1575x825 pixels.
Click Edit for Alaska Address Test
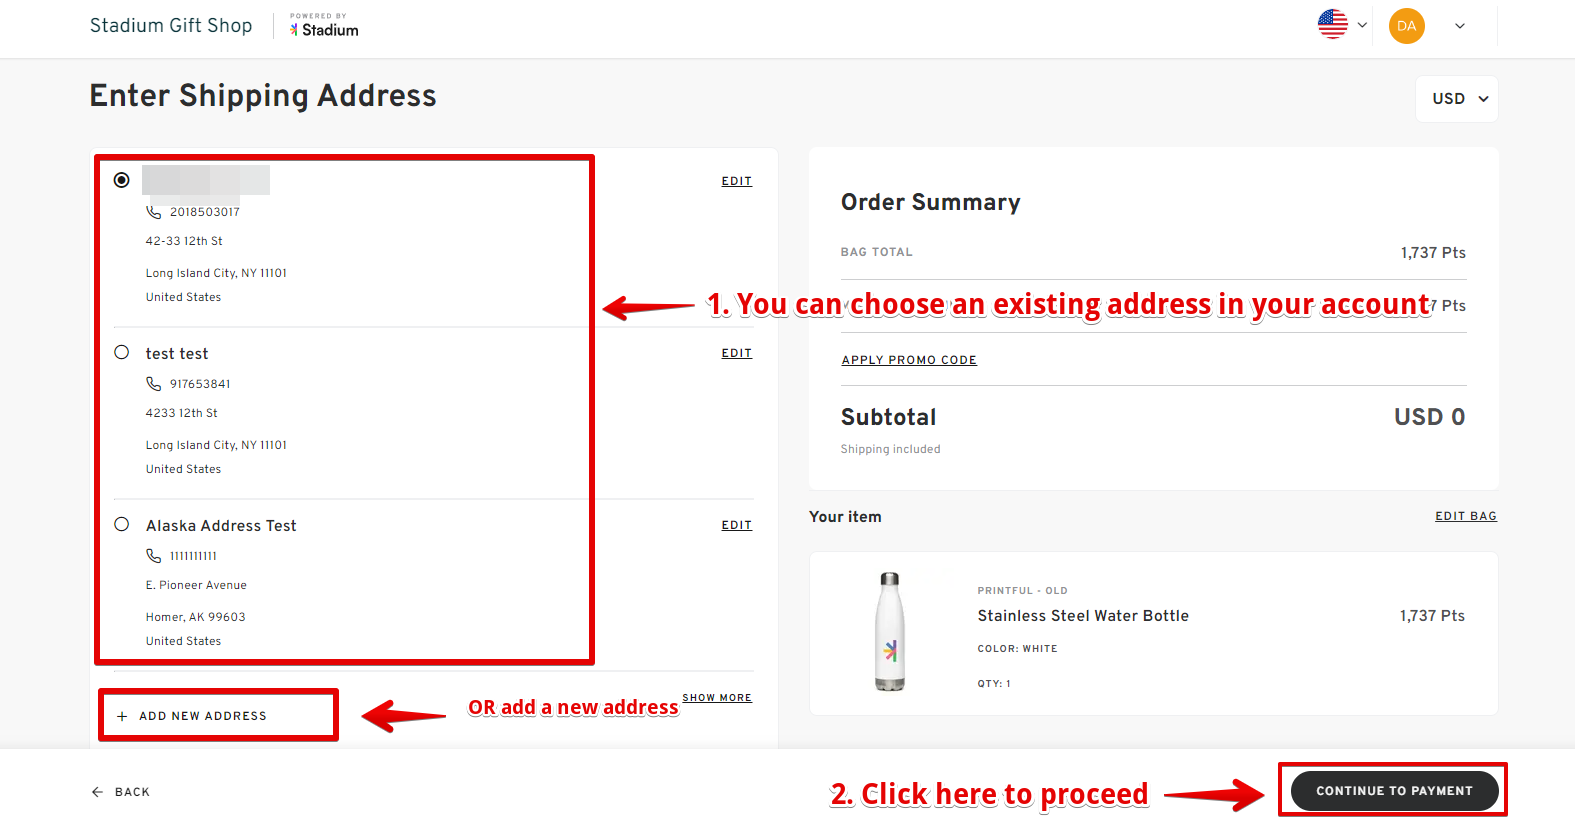coord(737,525)
